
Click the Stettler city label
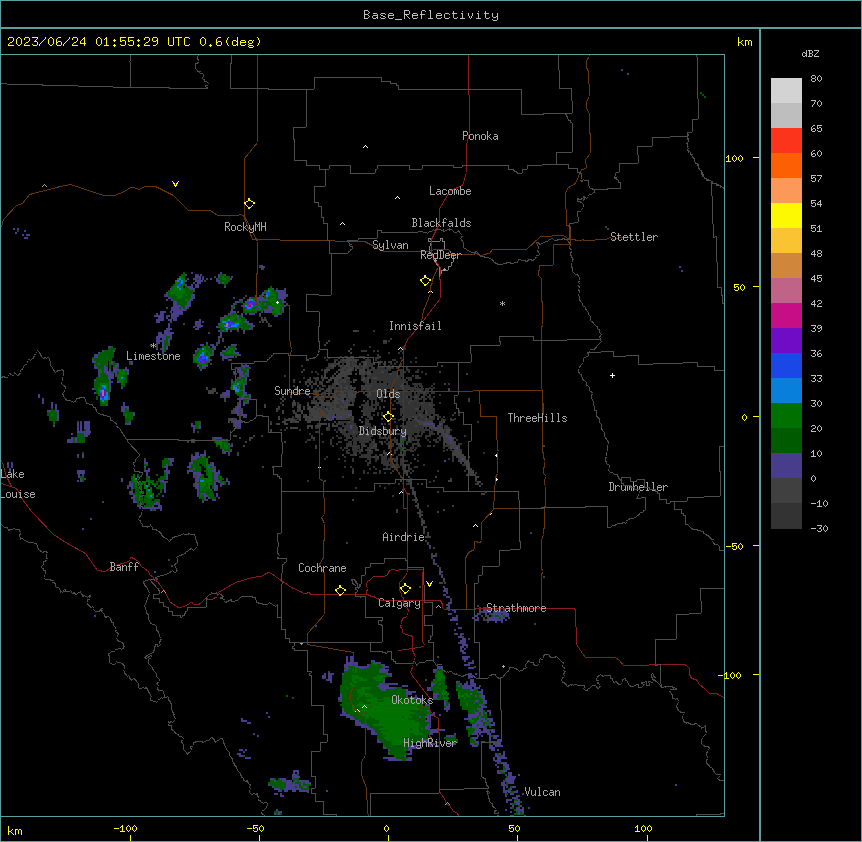634,237
